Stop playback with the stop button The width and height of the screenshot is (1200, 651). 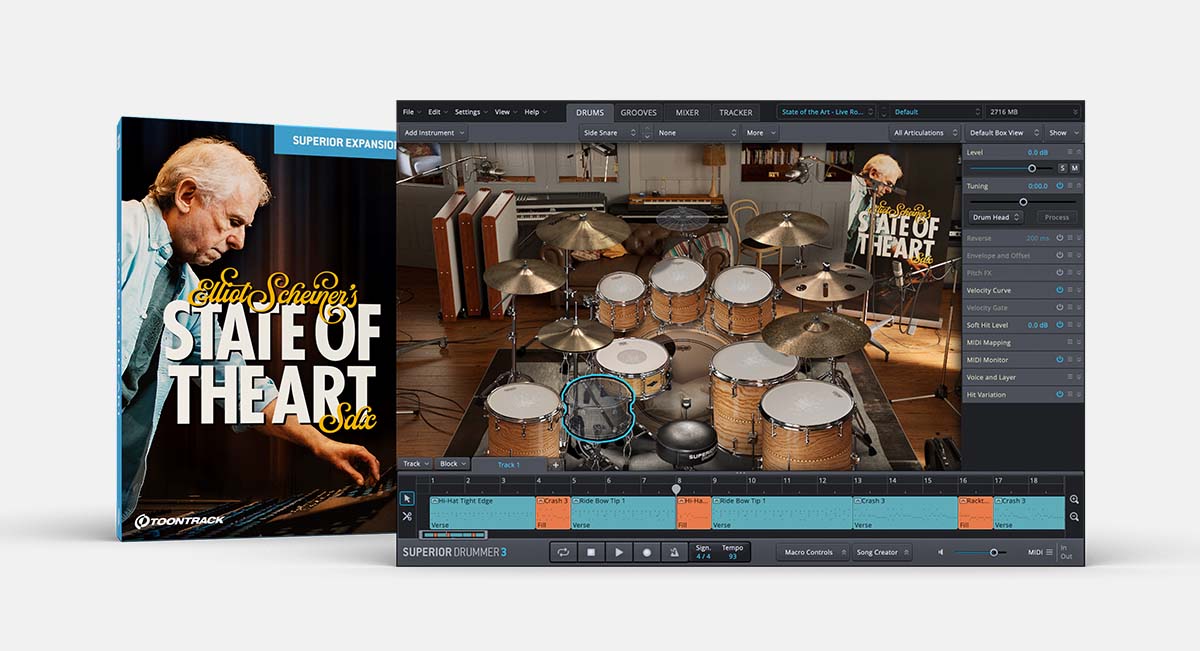coord(591,552)
